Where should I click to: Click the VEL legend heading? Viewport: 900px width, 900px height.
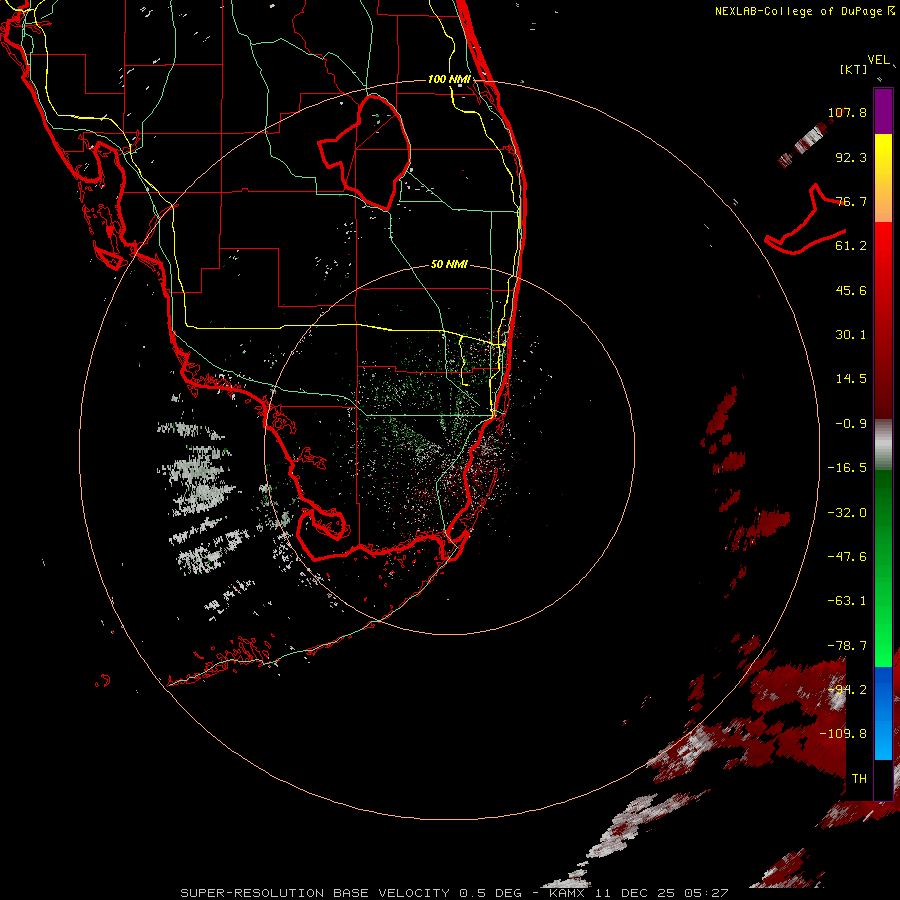(878, 60)
